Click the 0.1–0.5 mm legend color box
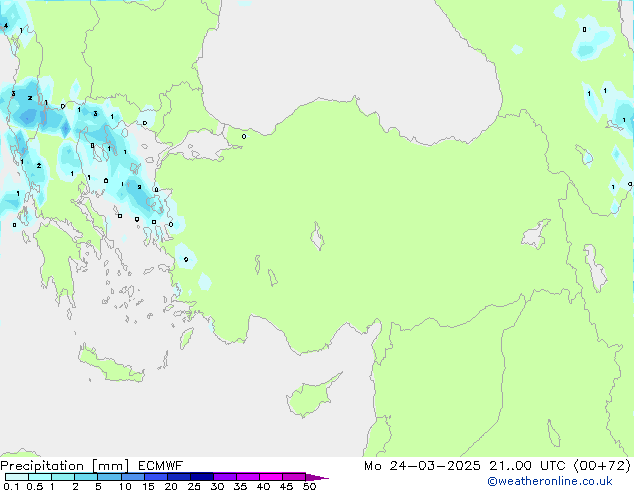 (x=17, y=477)
